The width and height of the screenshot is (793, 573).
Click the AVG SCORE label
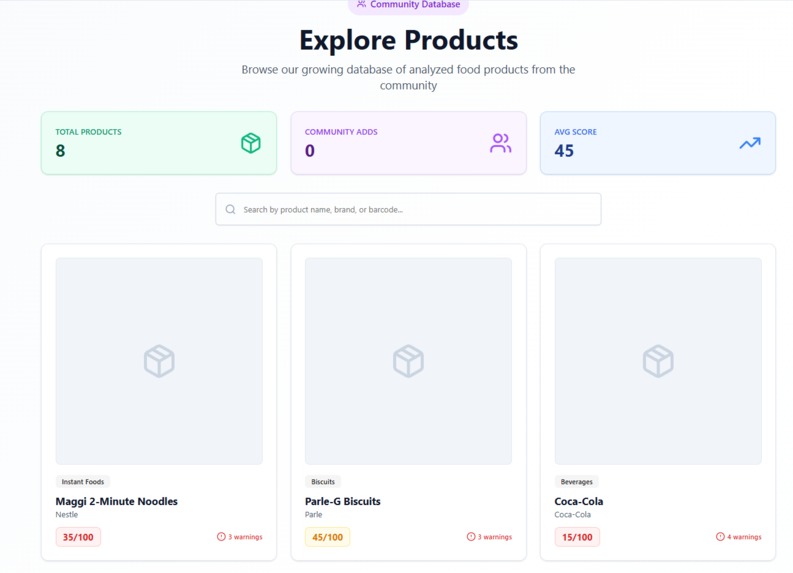click(x=576, y=132)
